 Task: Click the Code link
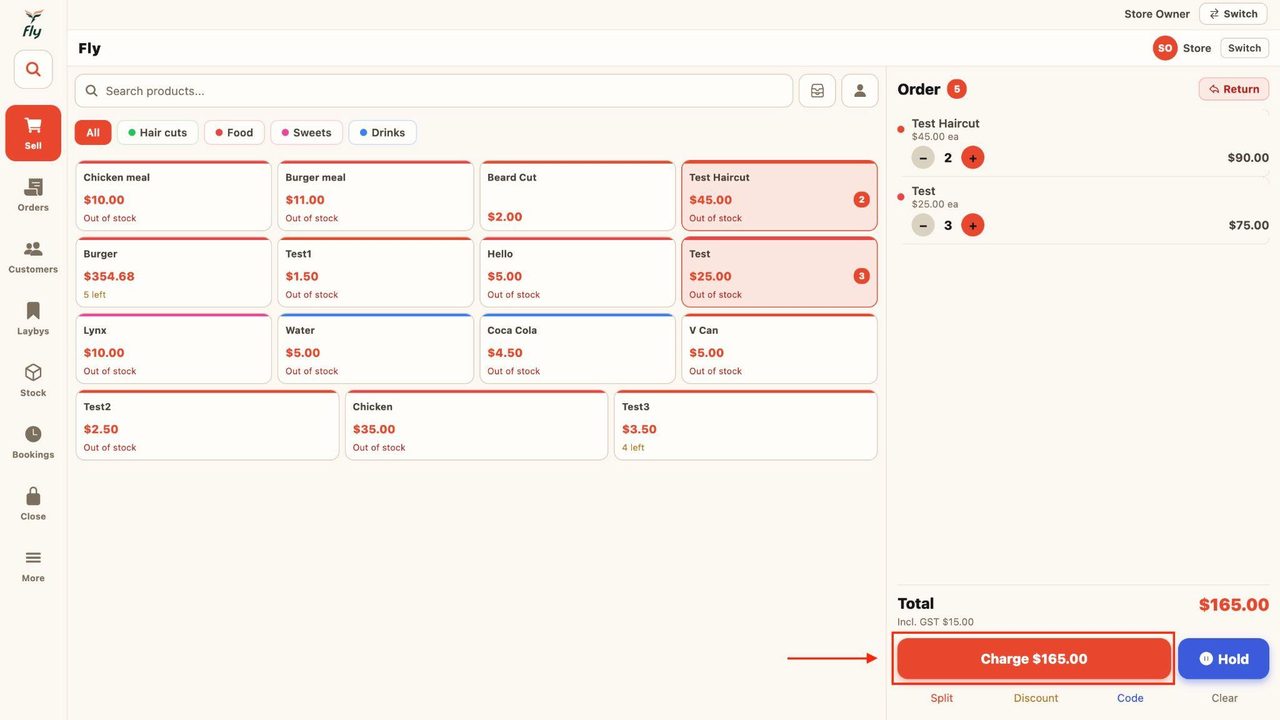[x=1130, y=698]
